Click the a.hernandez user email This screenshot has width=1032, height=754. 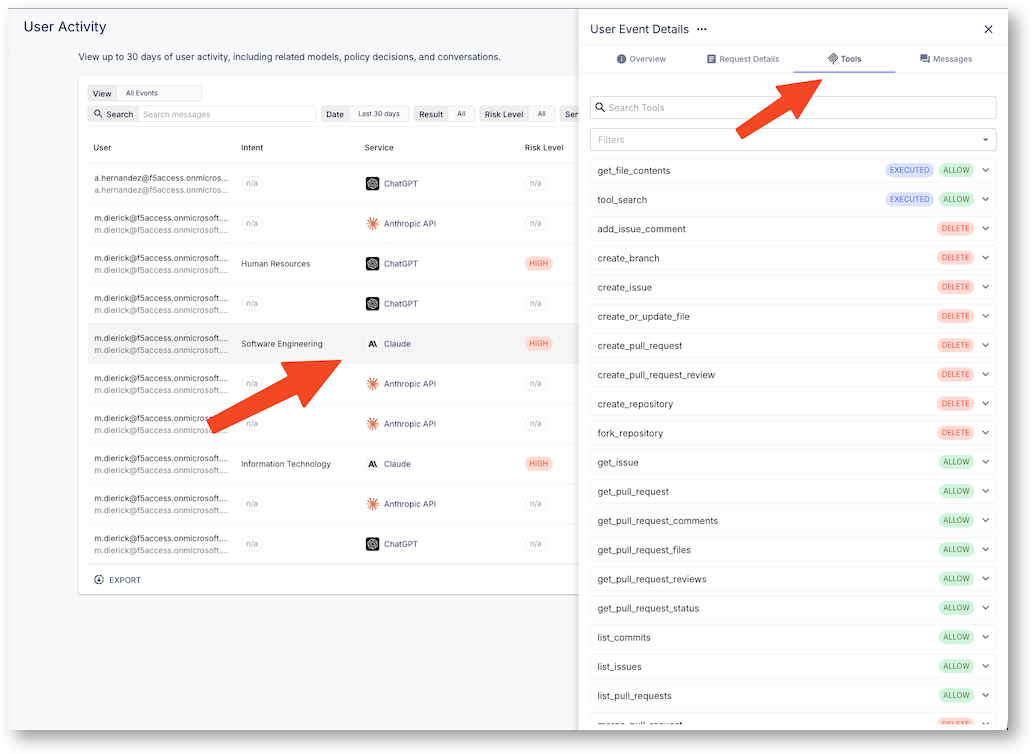coord(161,178)
